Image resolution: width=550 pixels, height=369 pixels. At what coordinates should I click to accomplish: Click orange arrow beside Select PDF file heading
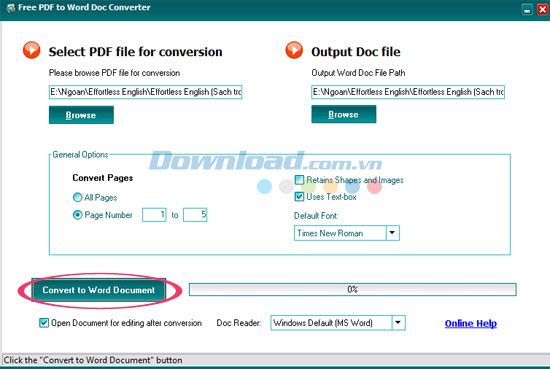32,50
